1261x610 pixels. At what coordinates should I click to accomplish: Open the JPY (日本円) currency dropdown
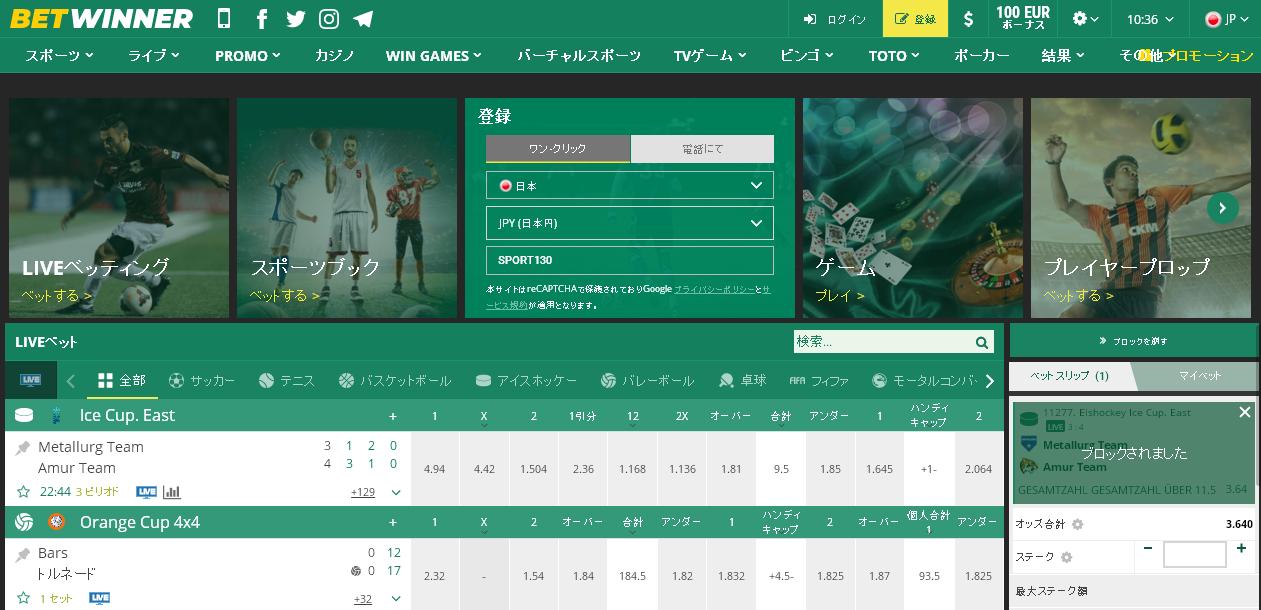coord(630,222)
